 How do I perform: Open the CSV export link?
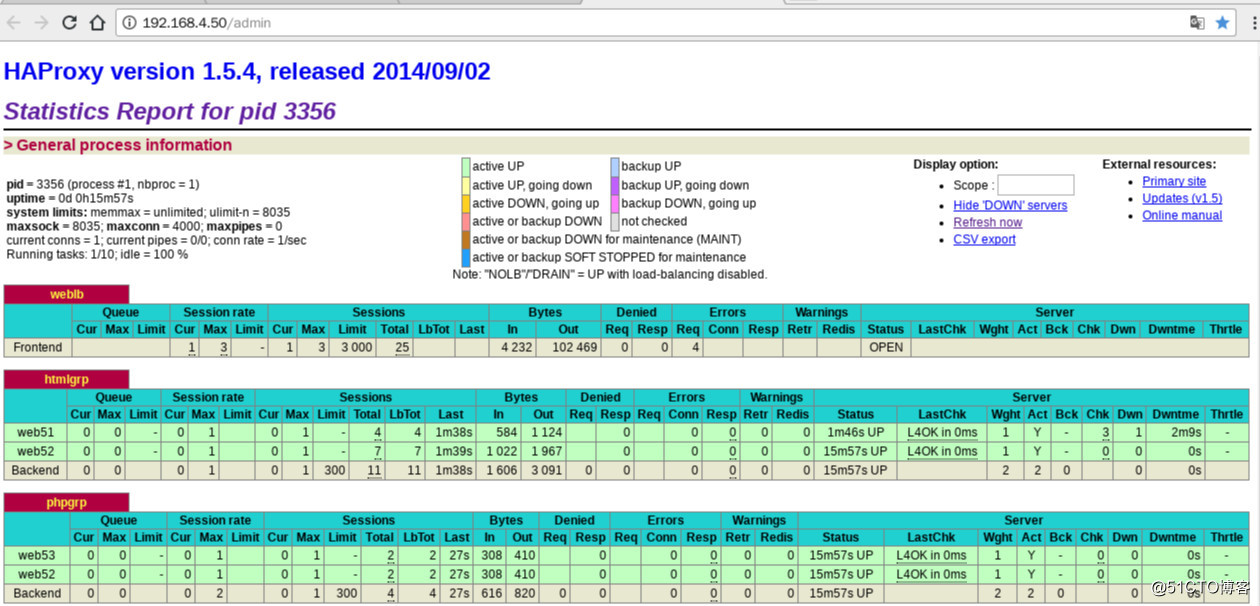(984, 239)
